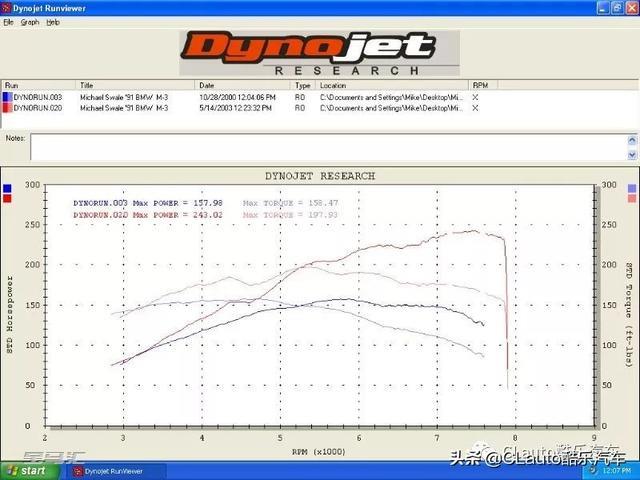Open the Help menu

tap(53, 22)
